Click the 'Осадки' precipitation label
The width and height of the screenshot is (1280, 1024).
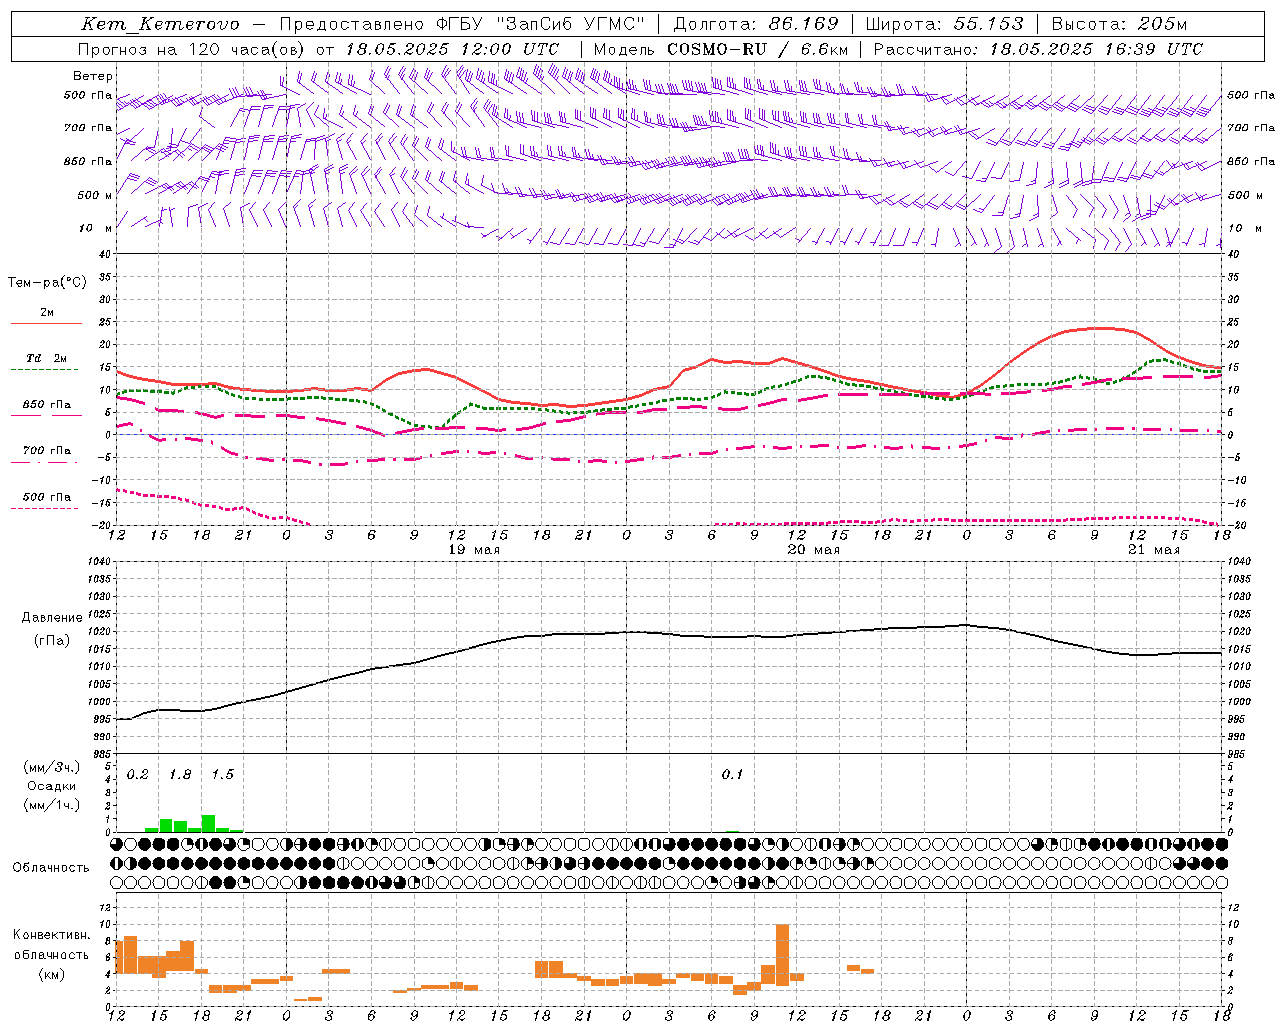[52, 786]
